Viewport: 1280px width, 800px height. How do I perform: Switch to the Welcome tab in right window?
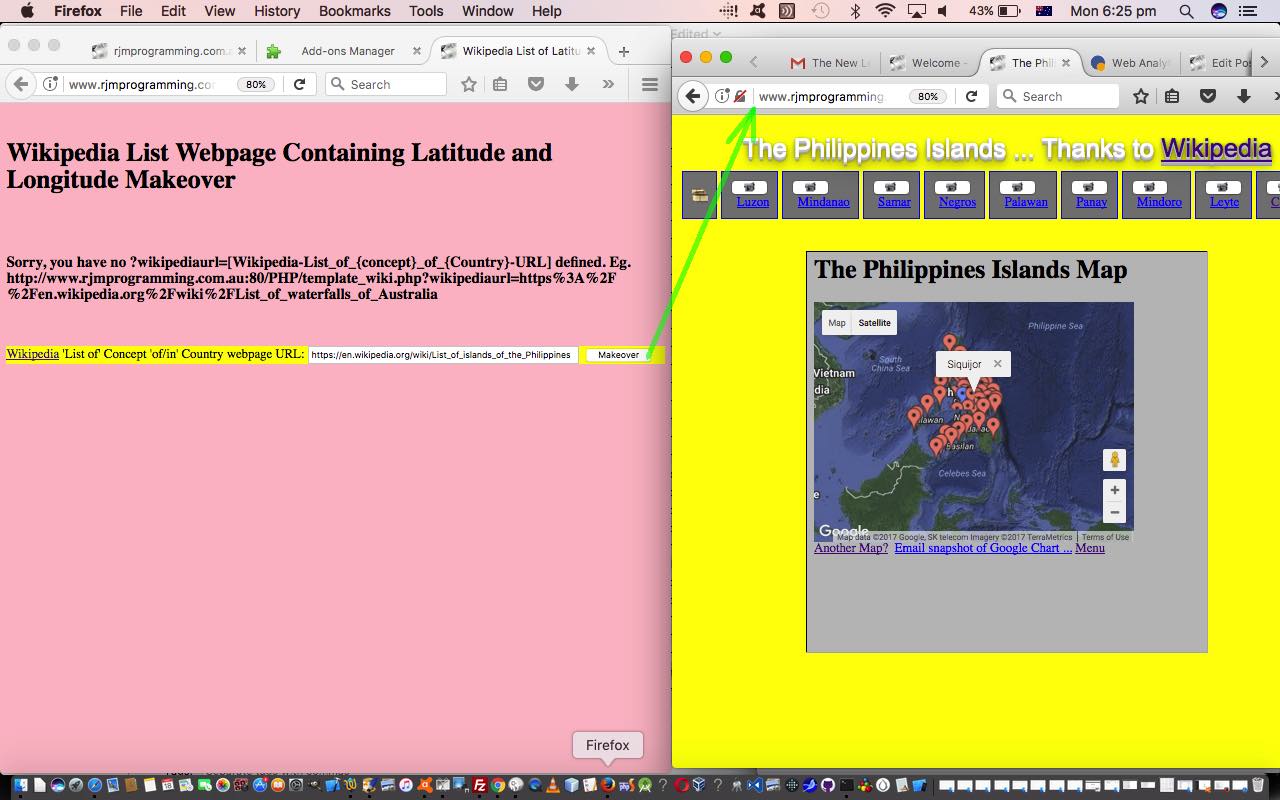click(x=930, y=63)
